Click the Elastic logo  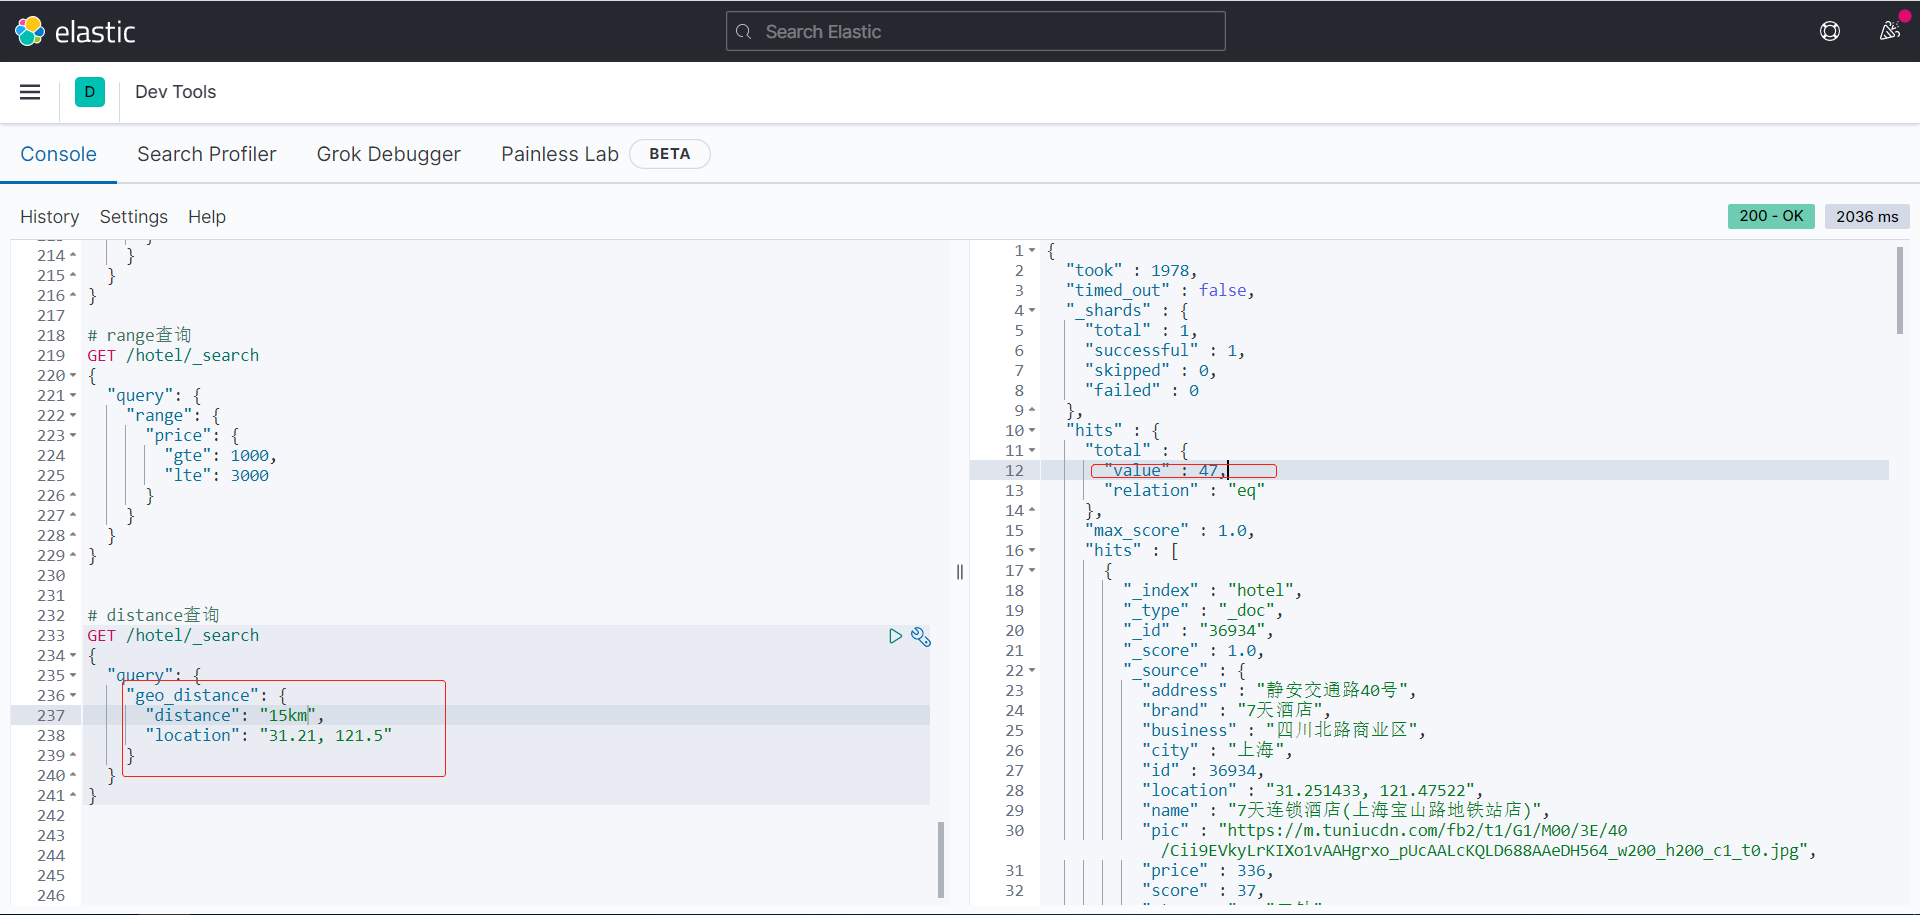point(74,32)
